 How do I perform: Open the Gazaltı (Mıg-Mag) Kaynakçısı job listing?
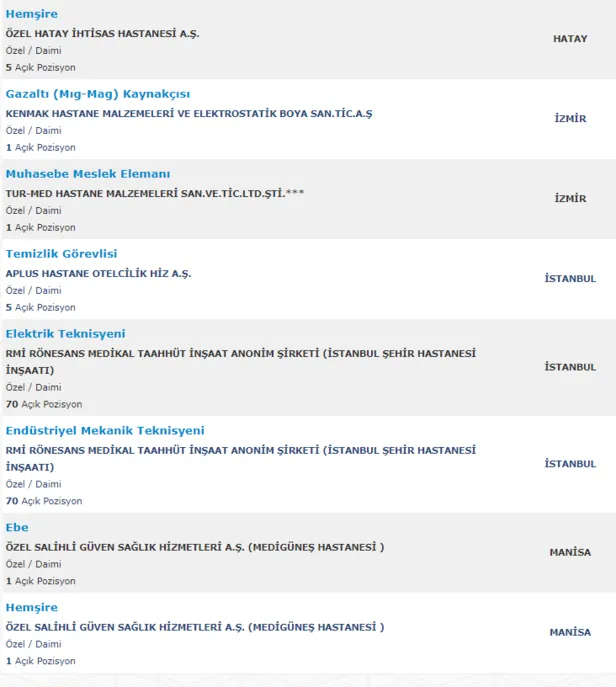click(x=97, y=94)
